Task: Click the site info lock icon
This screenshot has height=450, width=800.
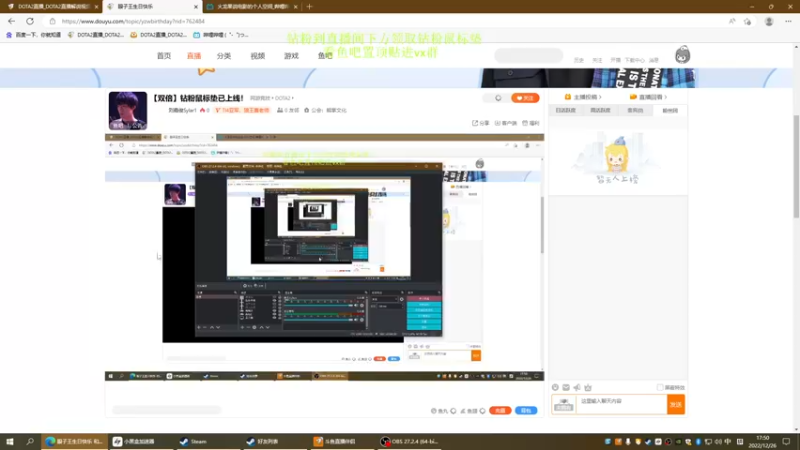Action: [52, 21]
